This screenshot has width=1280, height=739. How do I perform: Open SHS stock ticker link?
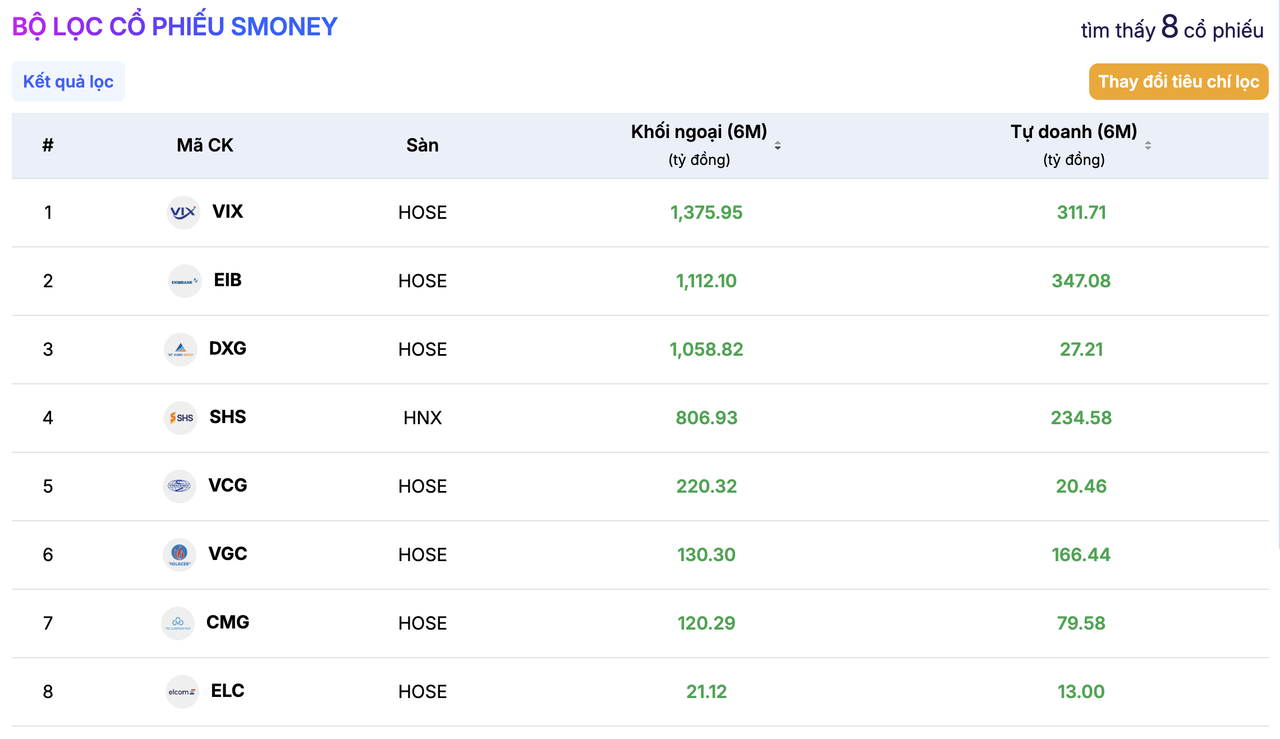(228, 417)
